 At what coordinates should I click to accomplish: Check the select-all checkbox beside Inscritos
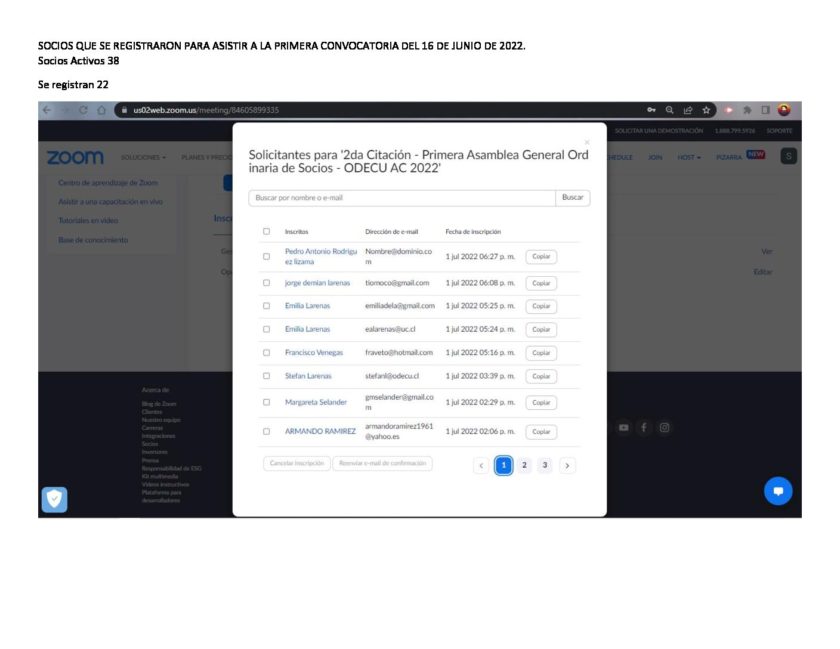click(x=266, y=231)
